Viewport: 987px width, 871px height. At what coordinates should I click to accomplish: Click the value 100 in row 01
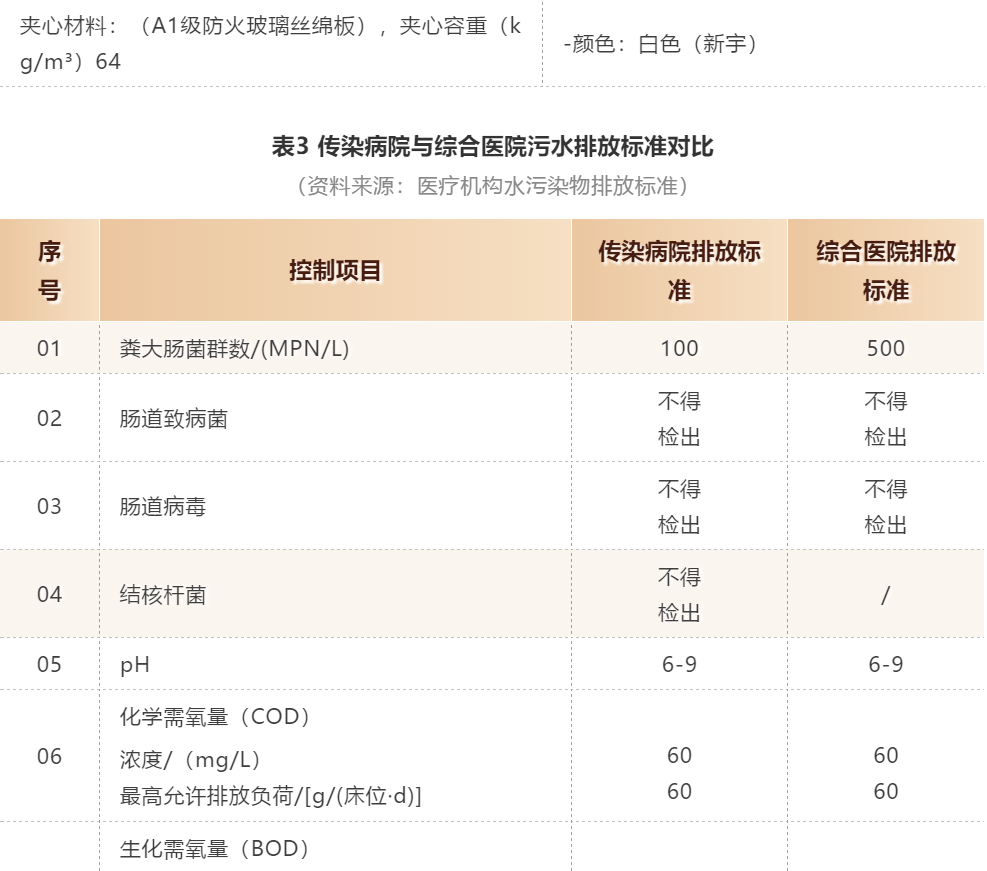(679, 348)
